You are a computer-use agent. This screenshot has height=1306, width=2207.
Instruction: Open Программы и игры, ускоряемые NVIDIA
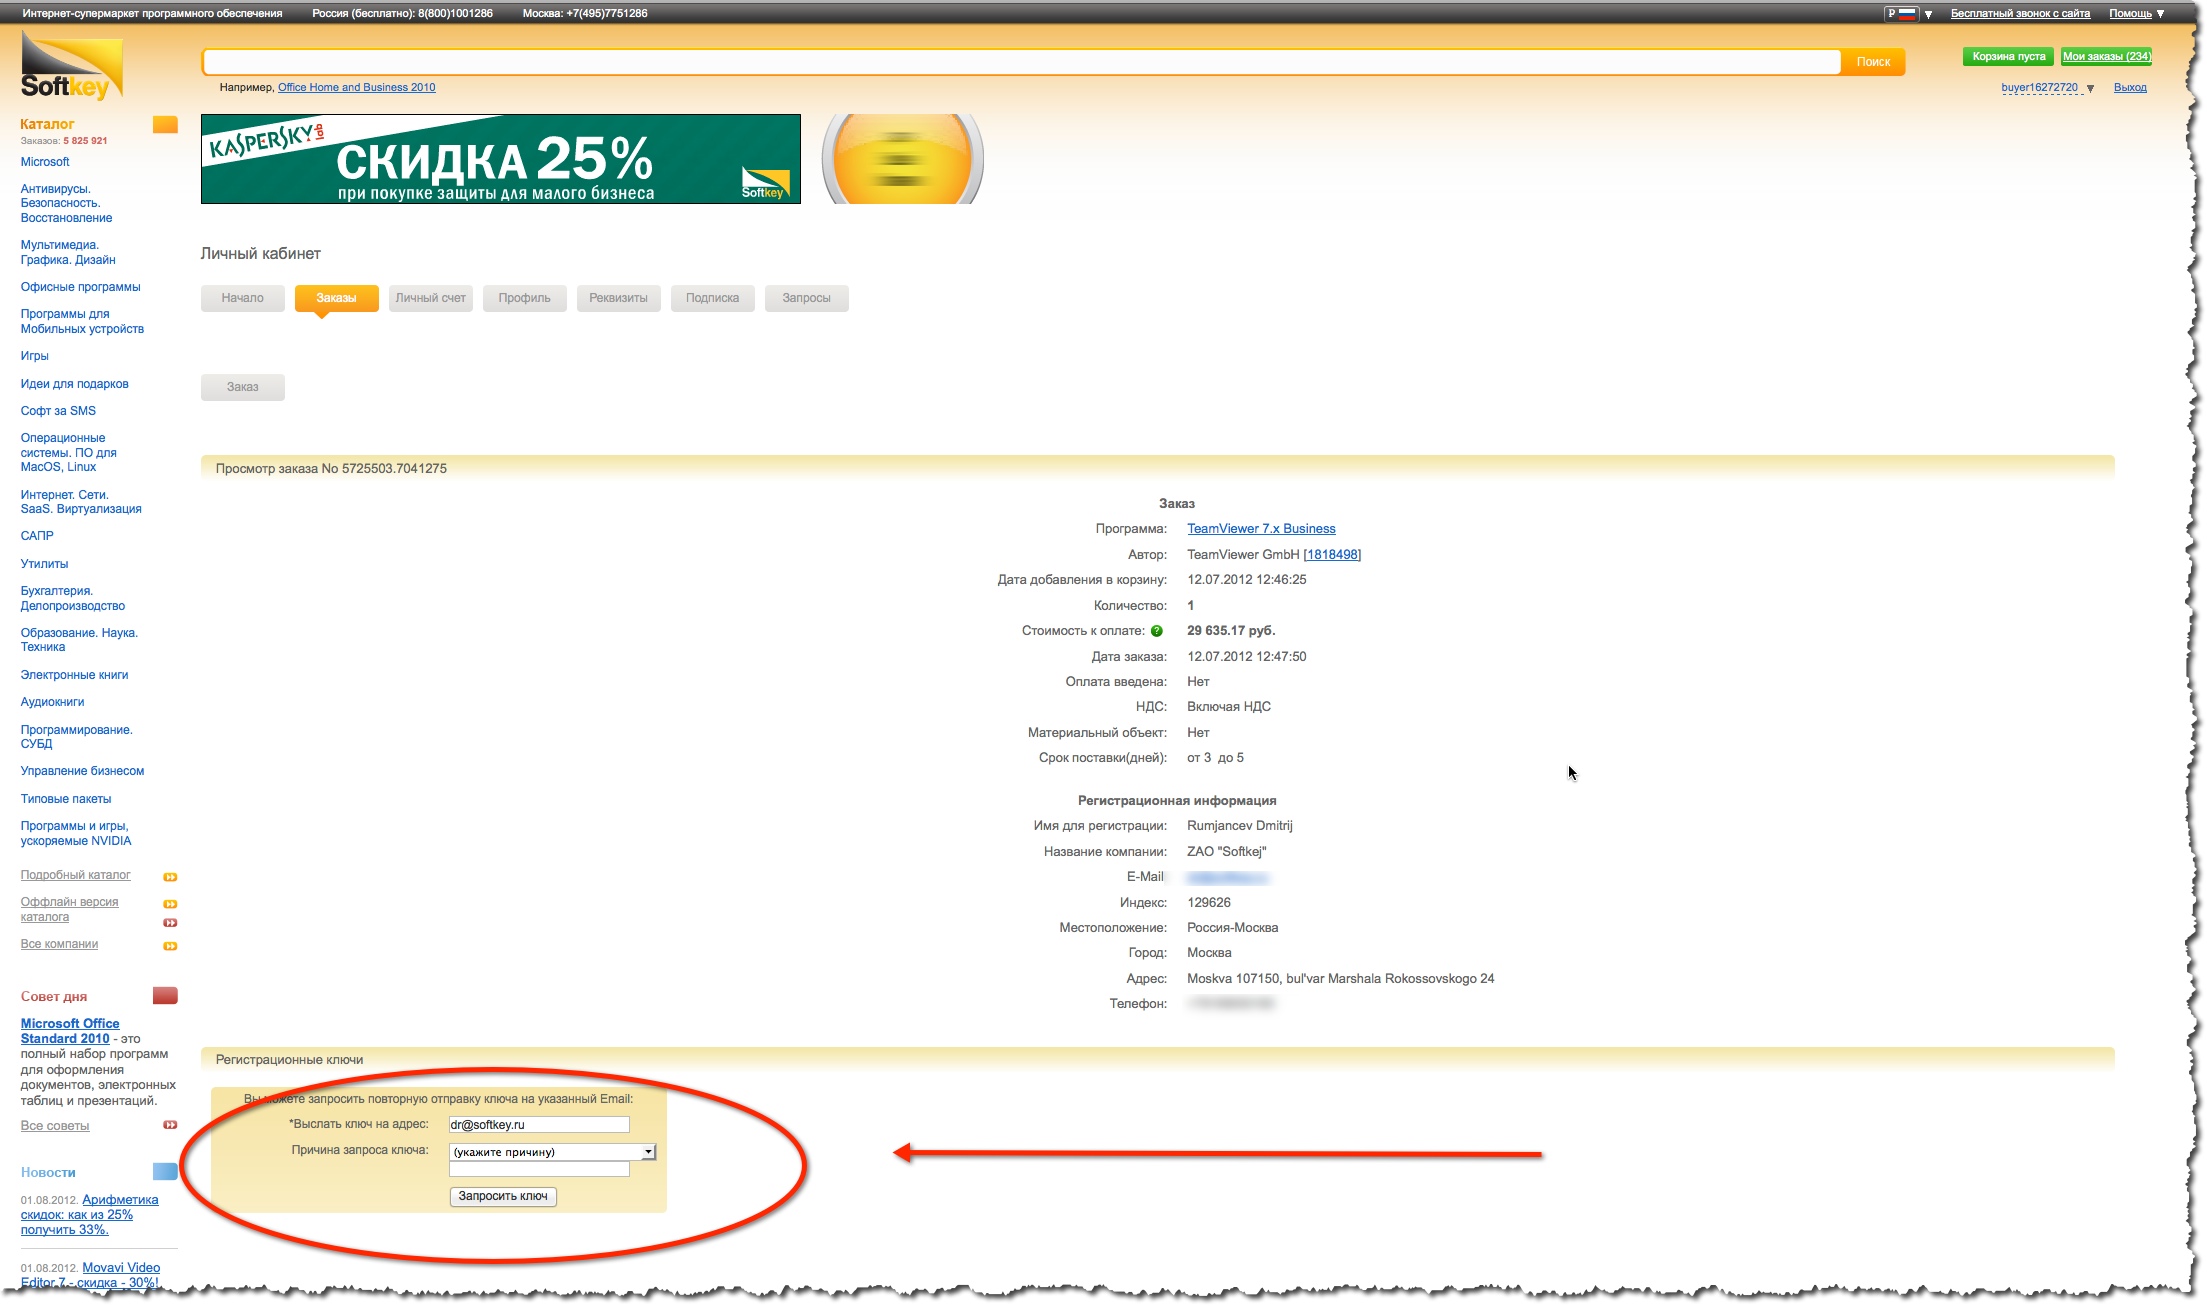[x=76, y=833]
